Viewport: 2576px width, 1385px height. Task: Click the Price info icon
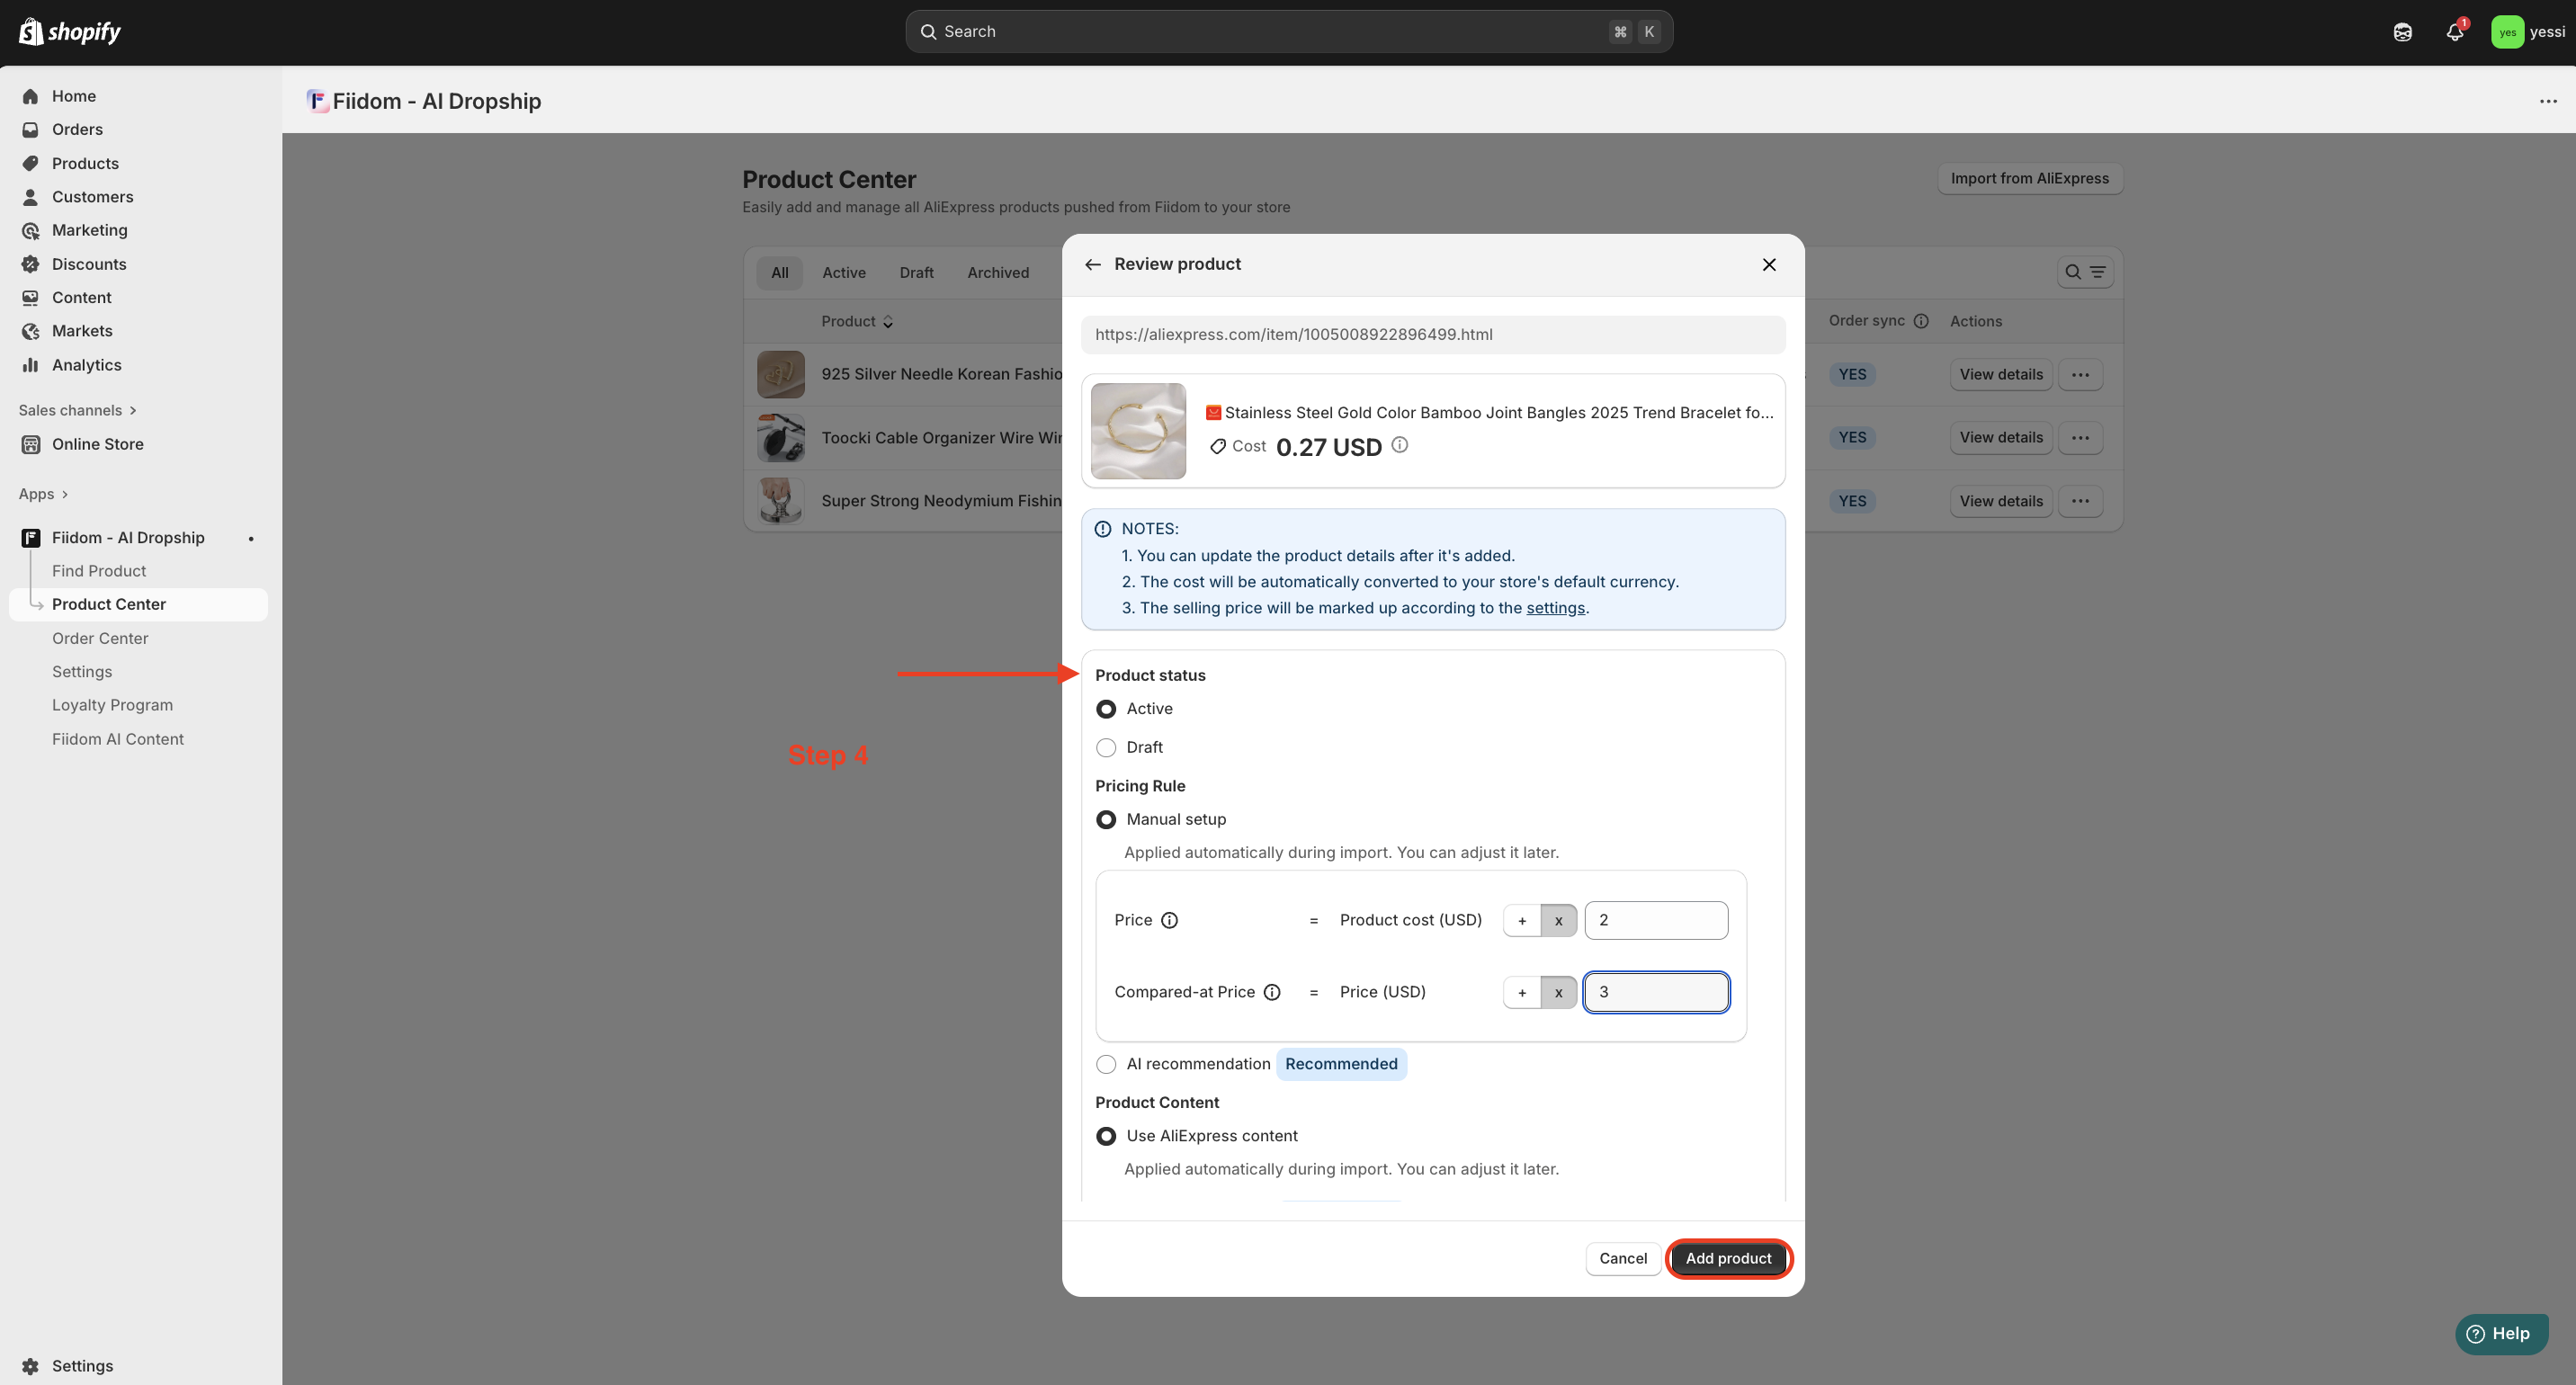[1169, 920]
